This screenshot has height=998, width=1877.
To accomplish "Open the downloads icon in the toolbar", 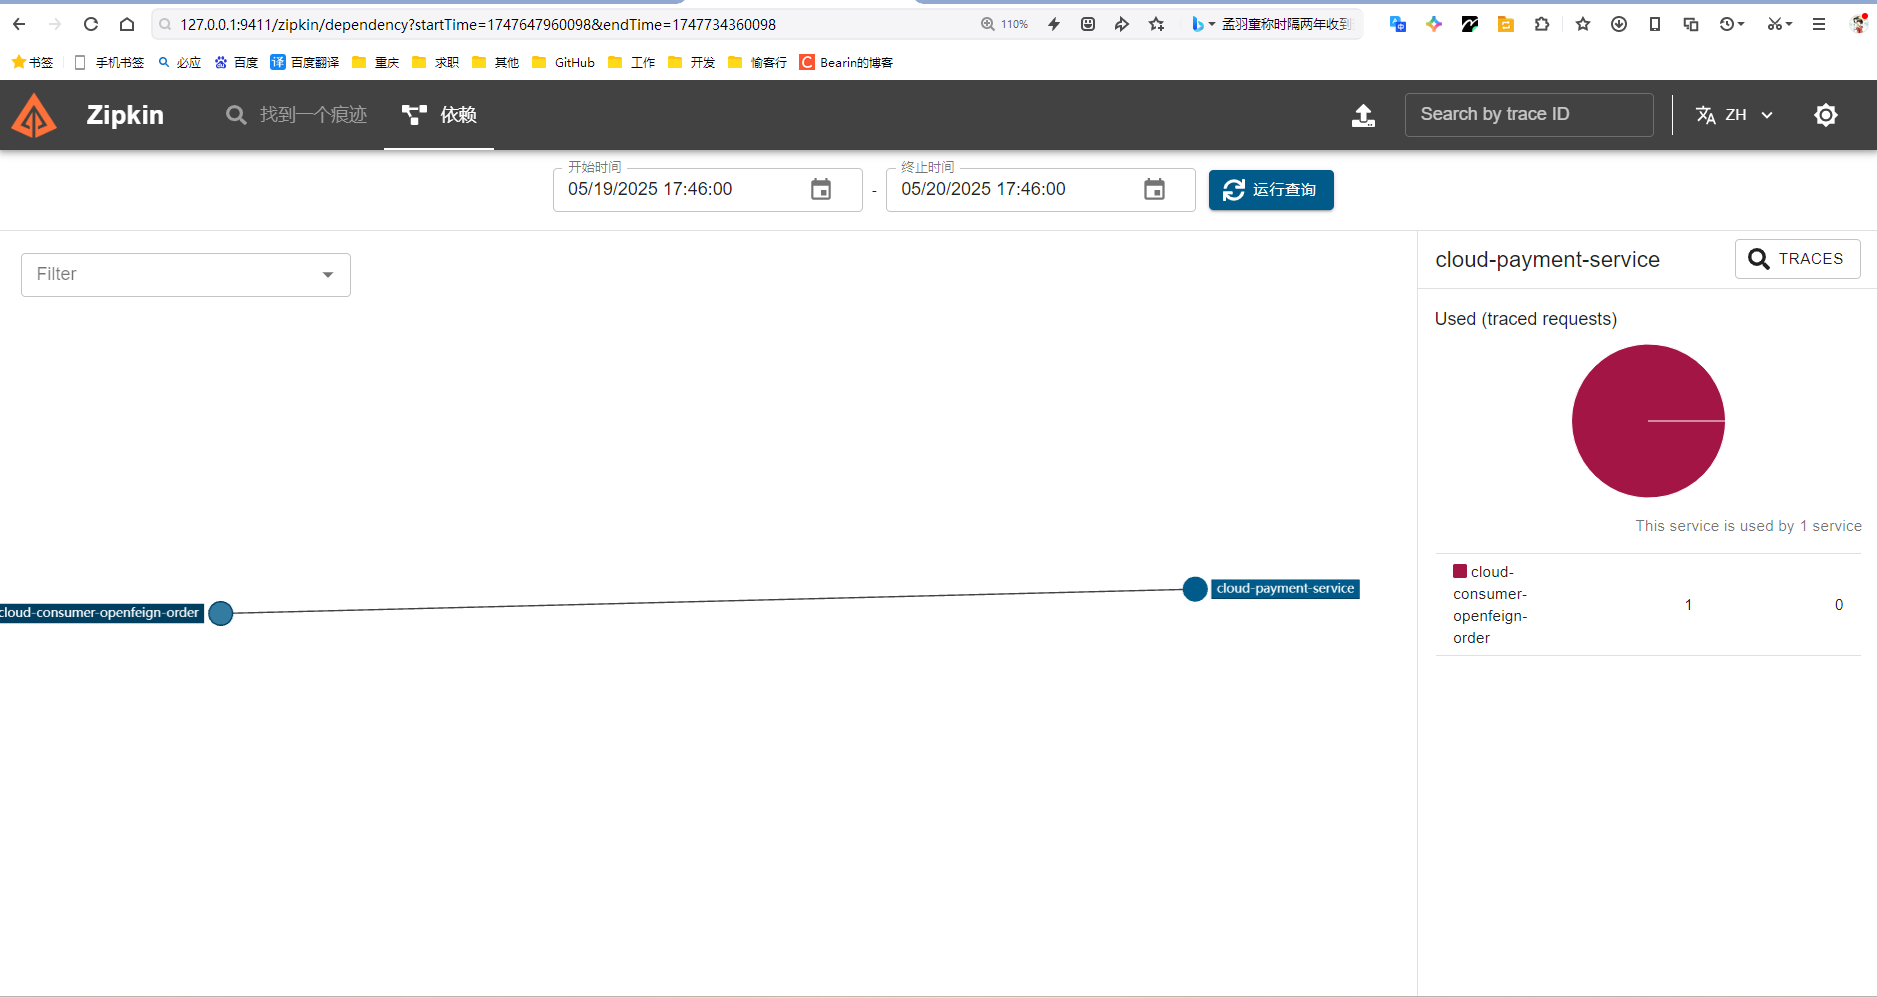I will point(1619,24).
